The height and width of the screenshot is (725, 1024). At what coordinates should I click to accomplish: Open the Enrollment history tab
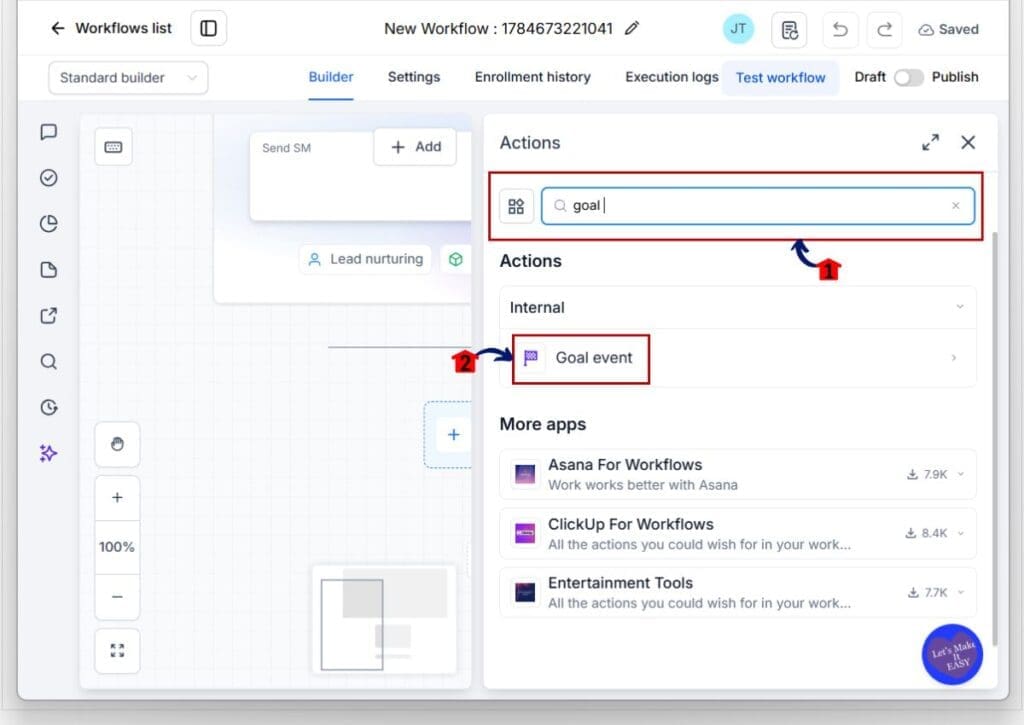tap(532, 77)
